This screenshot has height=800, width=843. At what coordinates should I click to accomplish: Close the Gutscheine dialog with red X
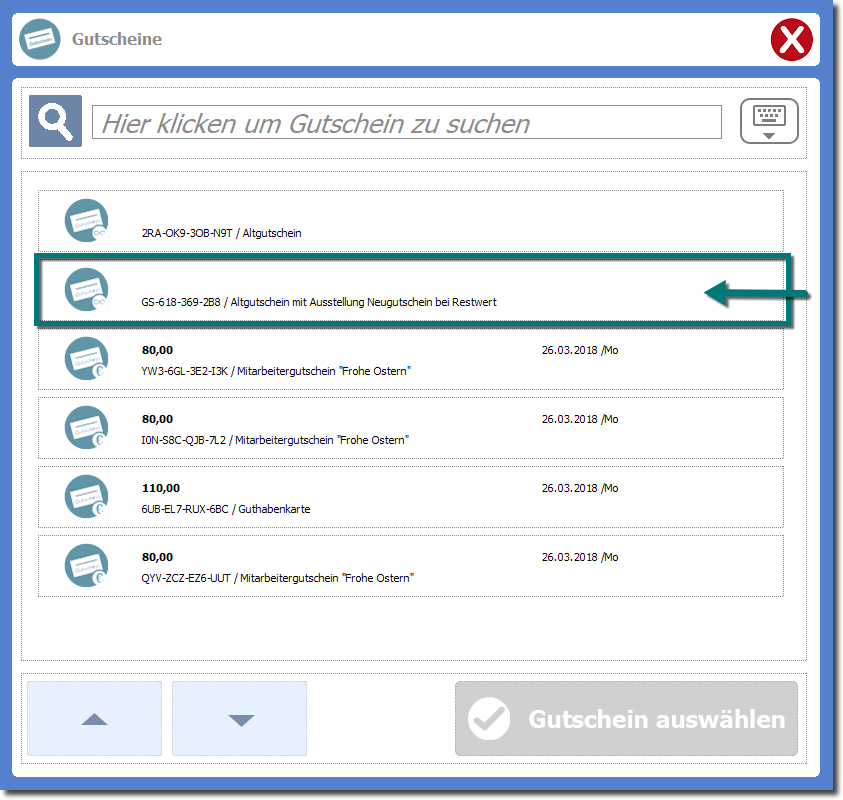click(x=791, y=40)
